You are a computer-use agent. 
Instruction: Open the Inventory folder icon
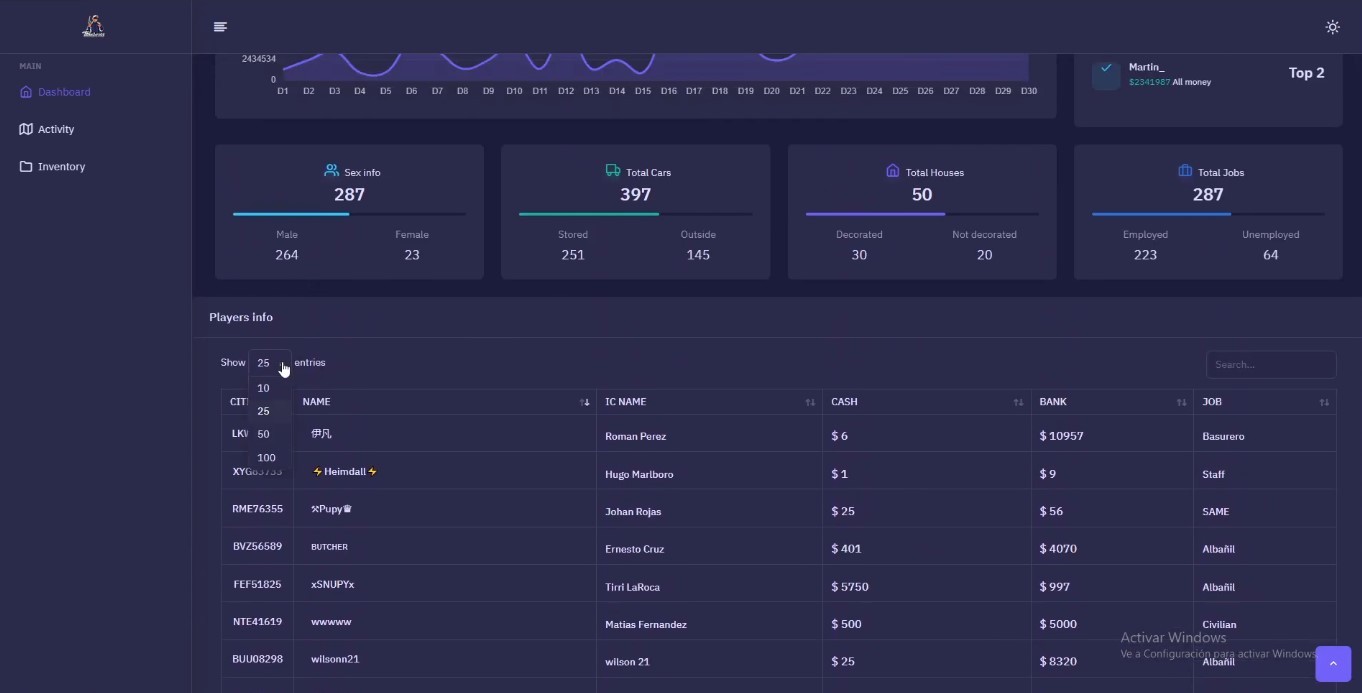(26, 167)
